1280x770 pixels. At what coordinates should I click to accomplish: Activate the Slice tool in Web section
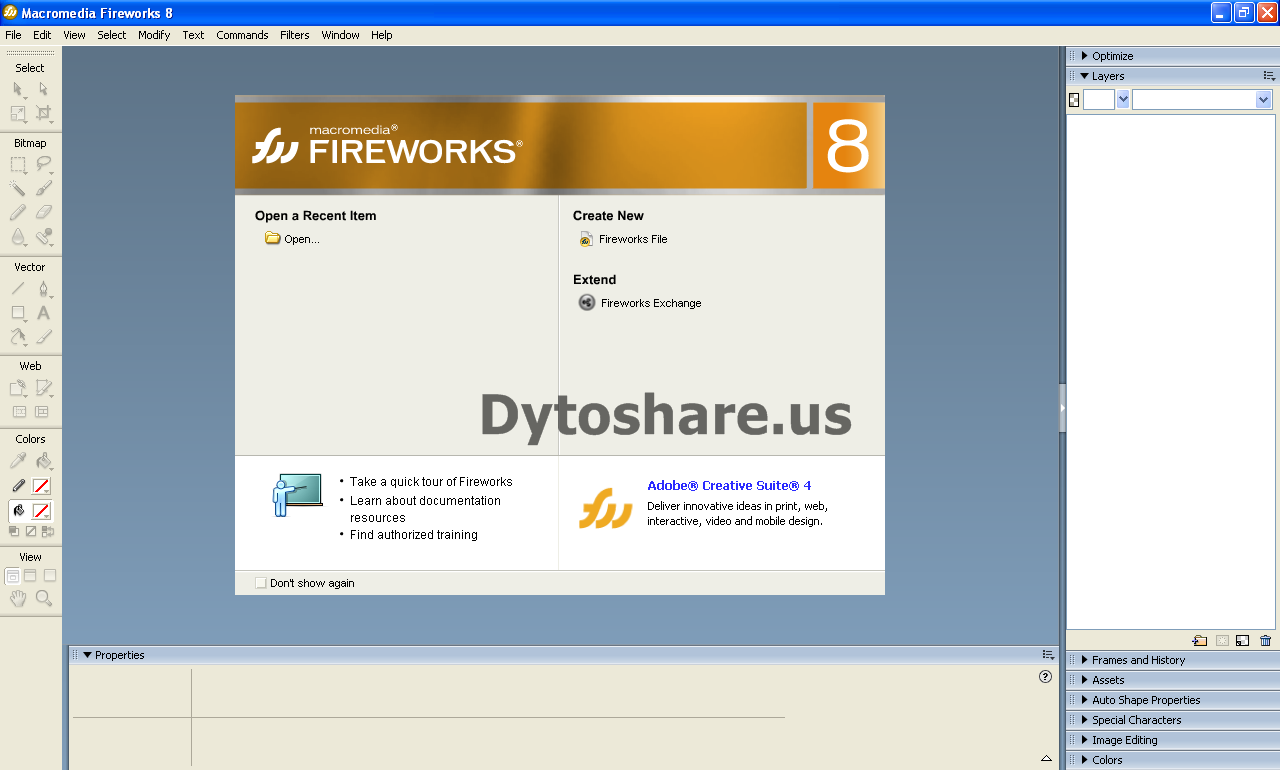pyautogui.click(x=42, y=388)
